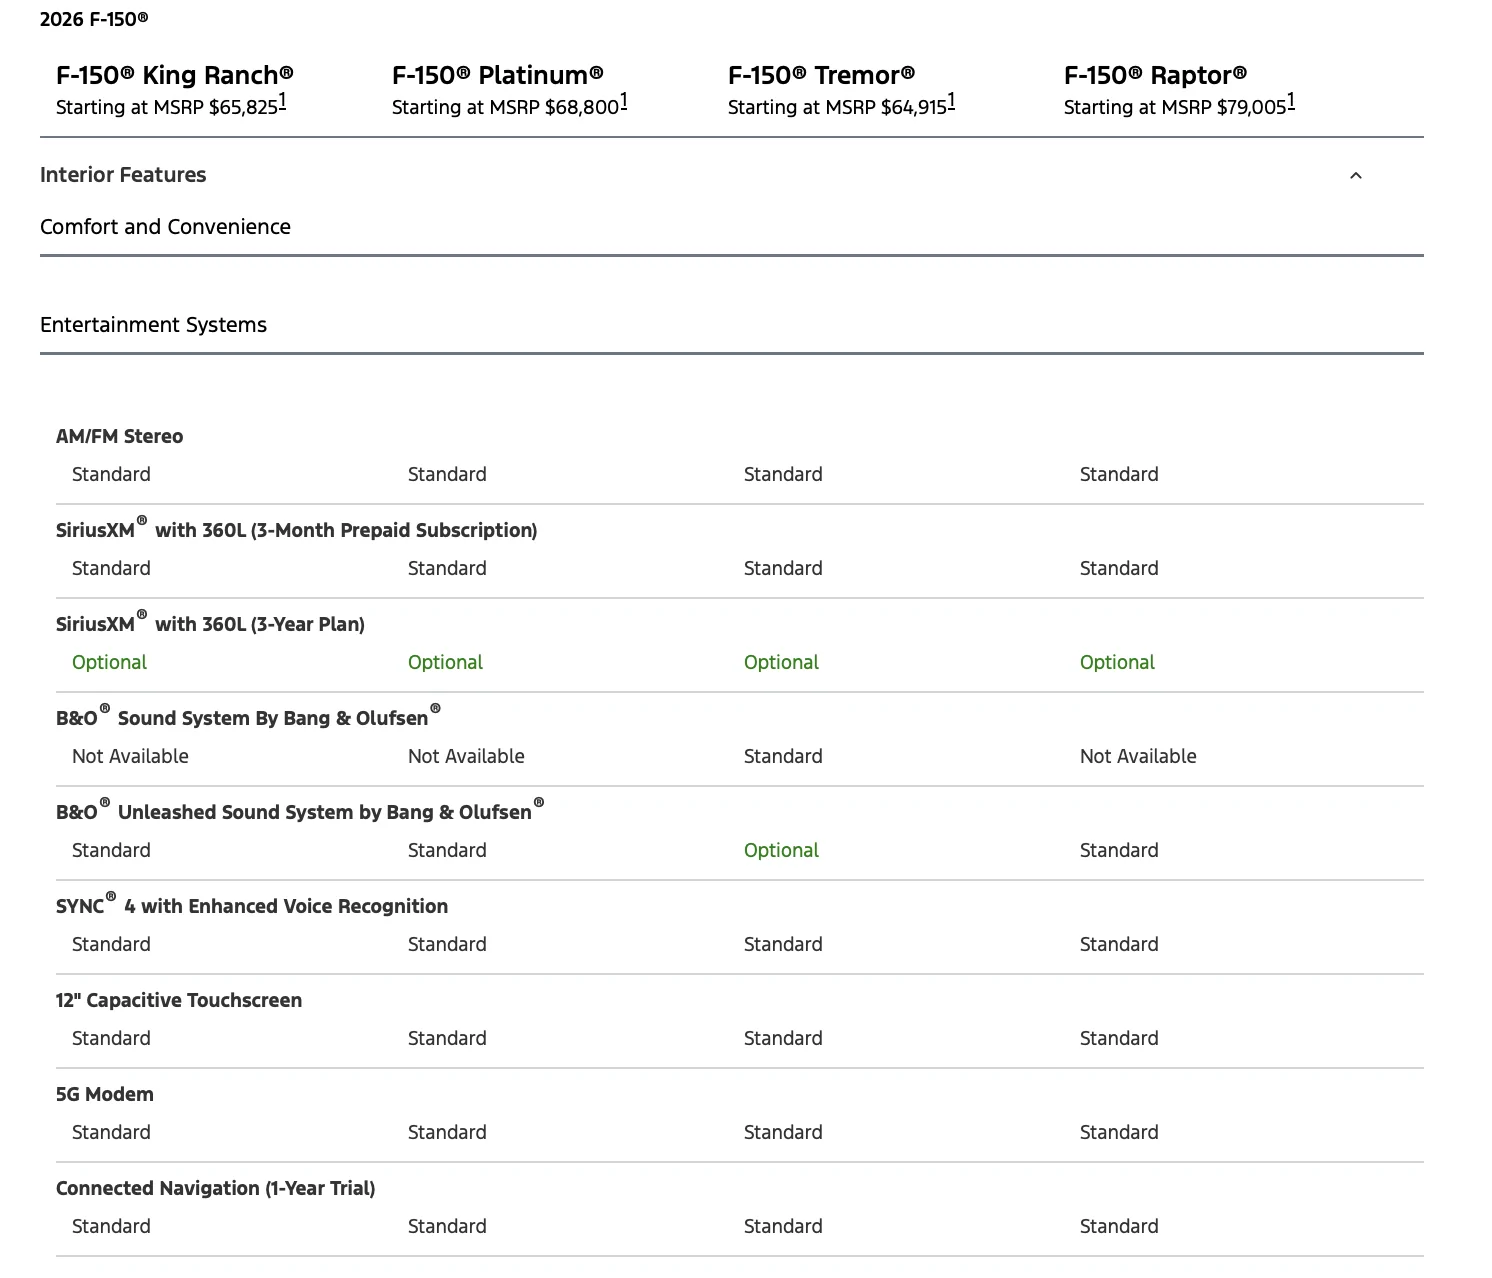1492x1278 pixels.
Task: Click Raptor's Not Available for B&O Sound System
Action: [x=1138, y=757]
